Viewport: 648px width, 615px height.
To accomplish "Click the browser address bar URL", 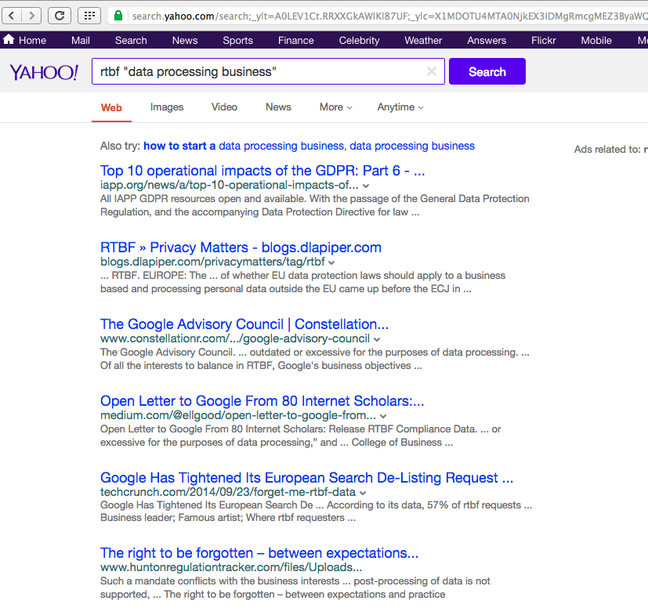I will tap(388, 16).
